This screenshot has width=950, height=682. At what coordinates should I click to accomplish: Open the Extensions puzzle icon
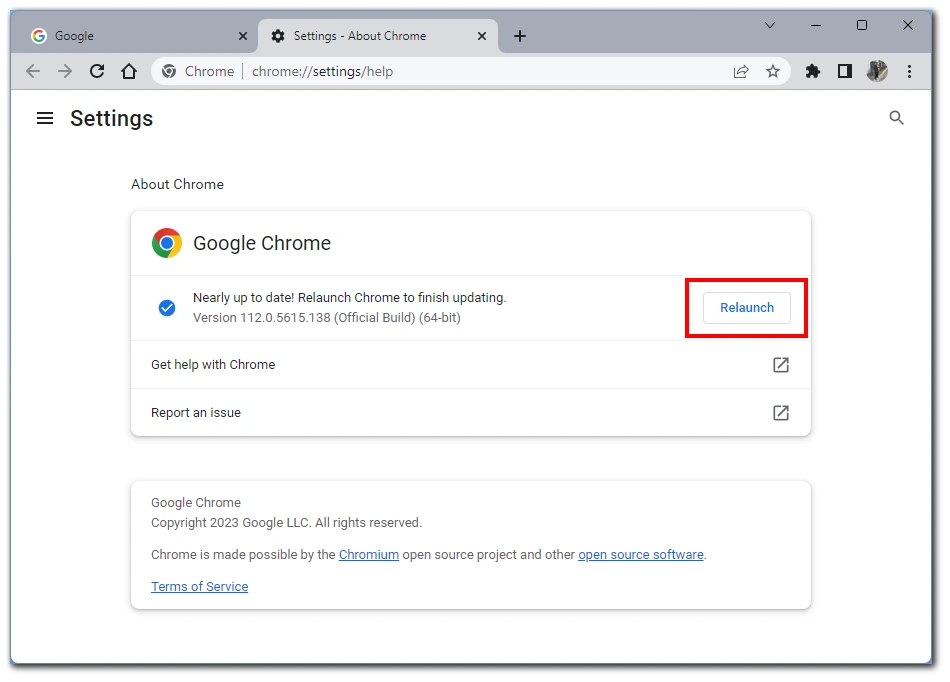point(812,71)
